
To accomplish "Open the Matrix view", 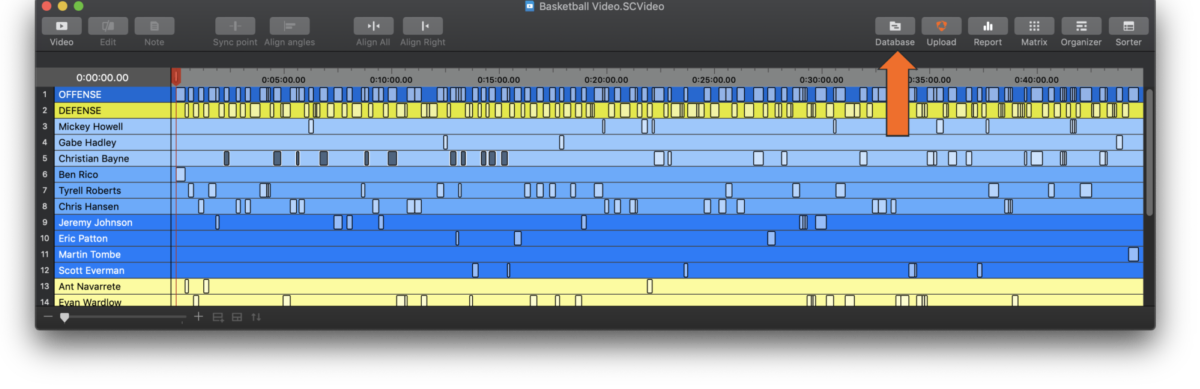I will (1035, 26).
